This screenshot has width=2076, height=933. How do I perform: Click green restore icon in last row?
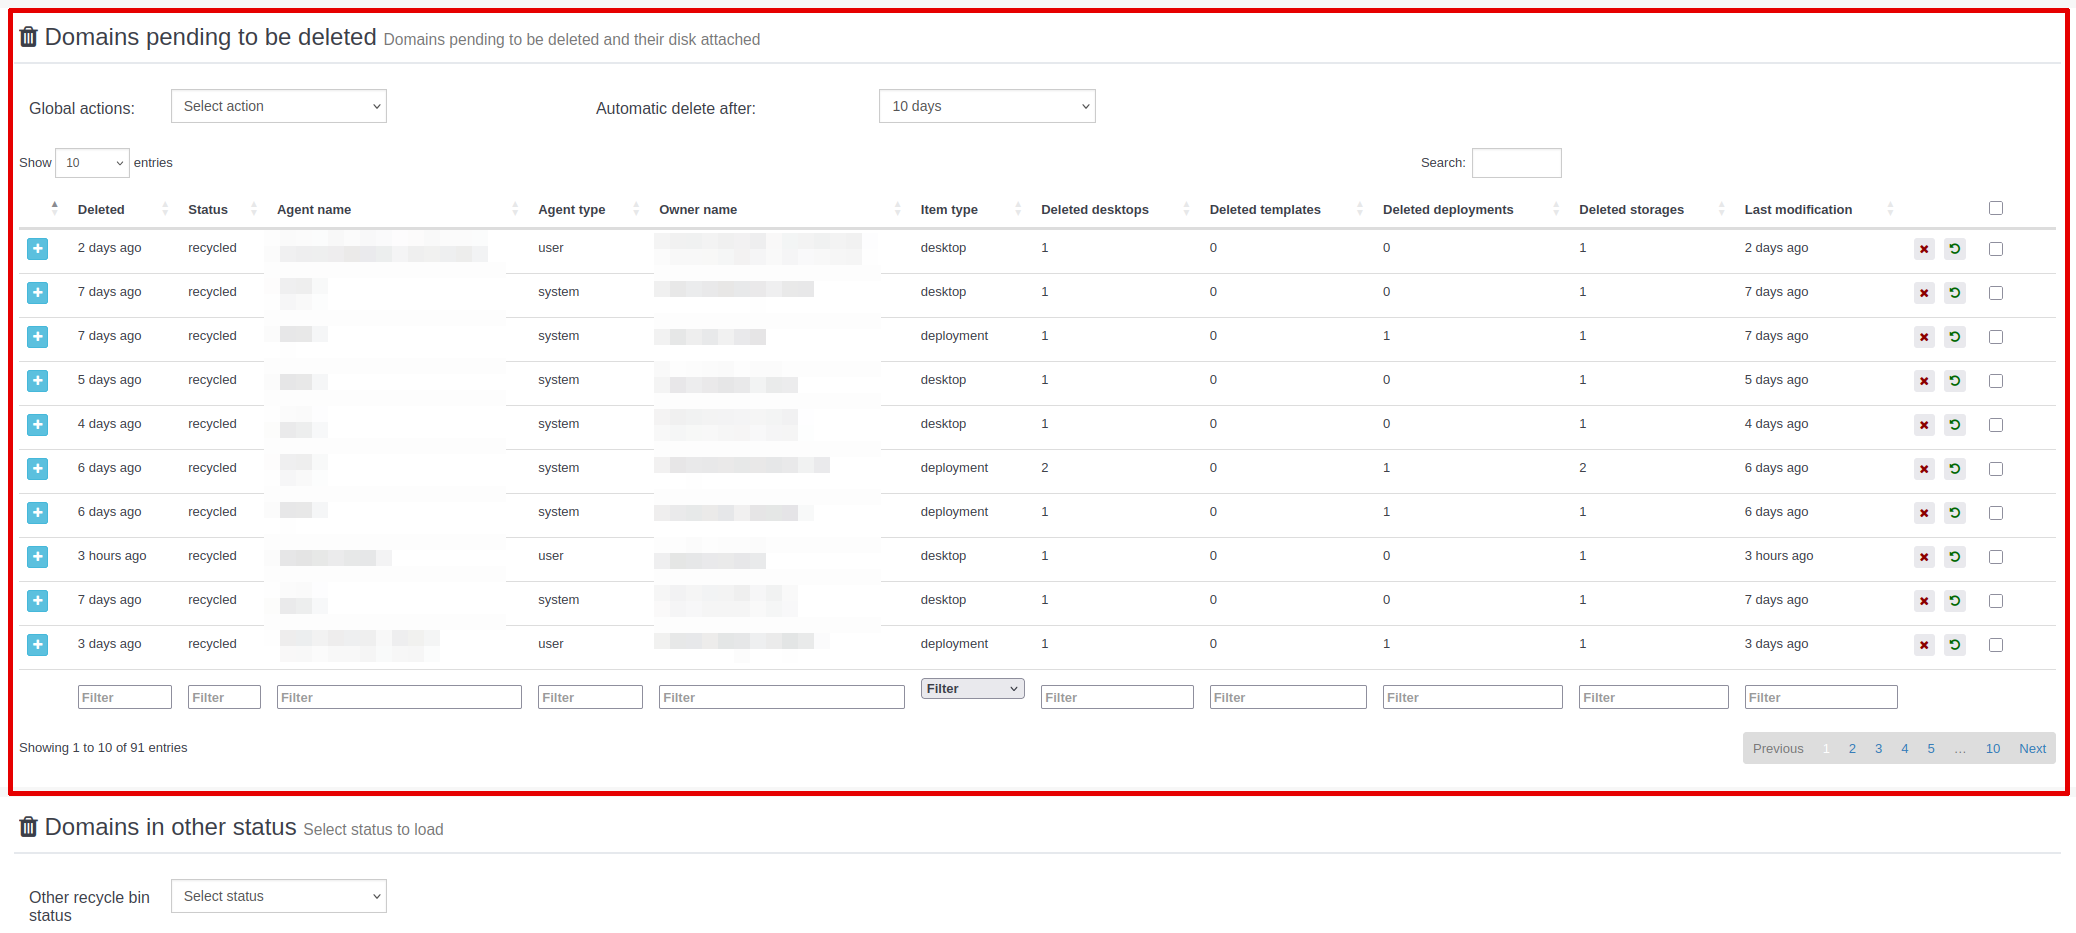1954,645
